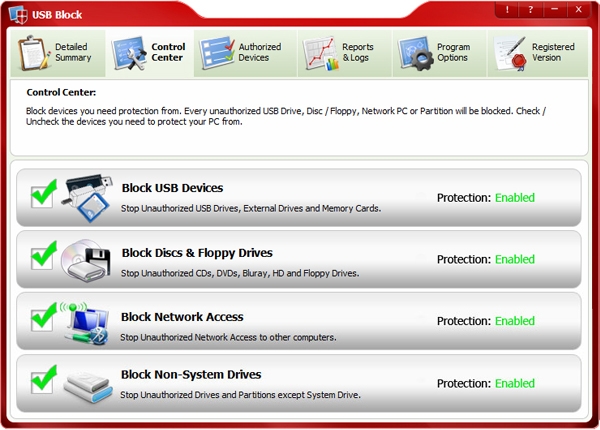Go to the Reports & Logs tab
The width and height of the screenshot is (600, 430).
(x=345, y=53)
